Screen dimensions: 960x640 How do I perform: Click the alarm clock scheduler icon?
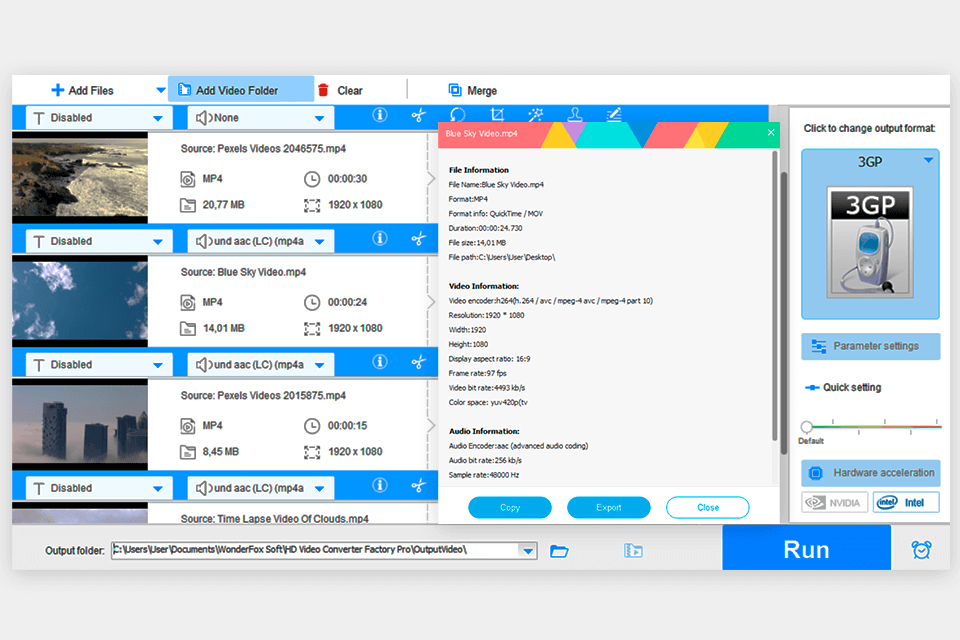coord(920,548)
